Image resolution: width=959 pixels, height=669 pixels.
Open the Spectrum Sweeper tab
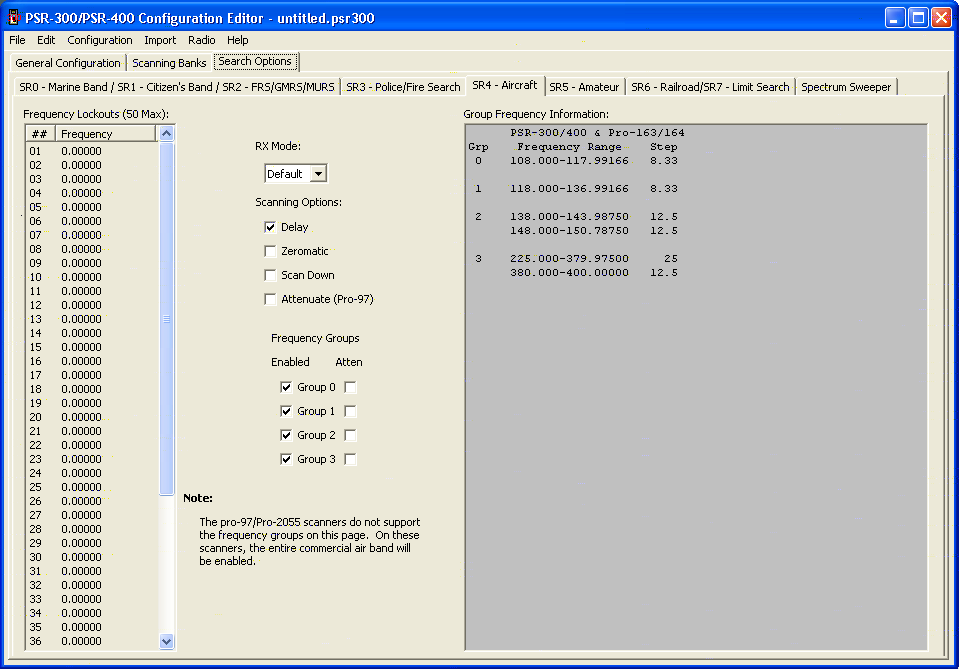(x=846, y=87)
